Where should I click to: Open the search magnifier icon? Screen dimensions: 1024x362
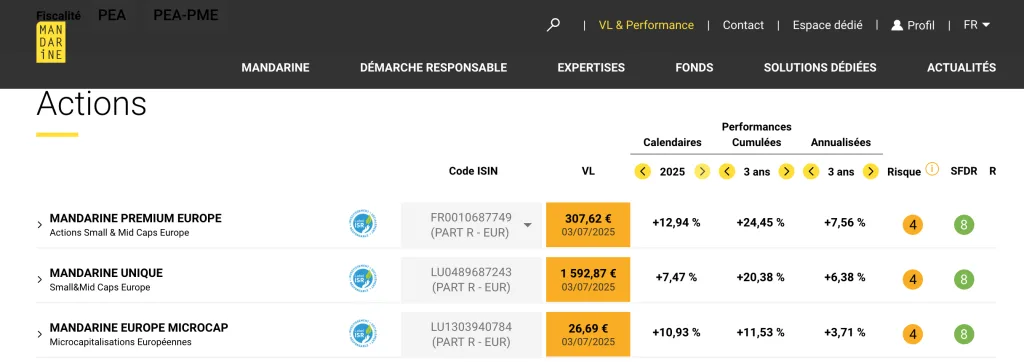click(553, 25)
